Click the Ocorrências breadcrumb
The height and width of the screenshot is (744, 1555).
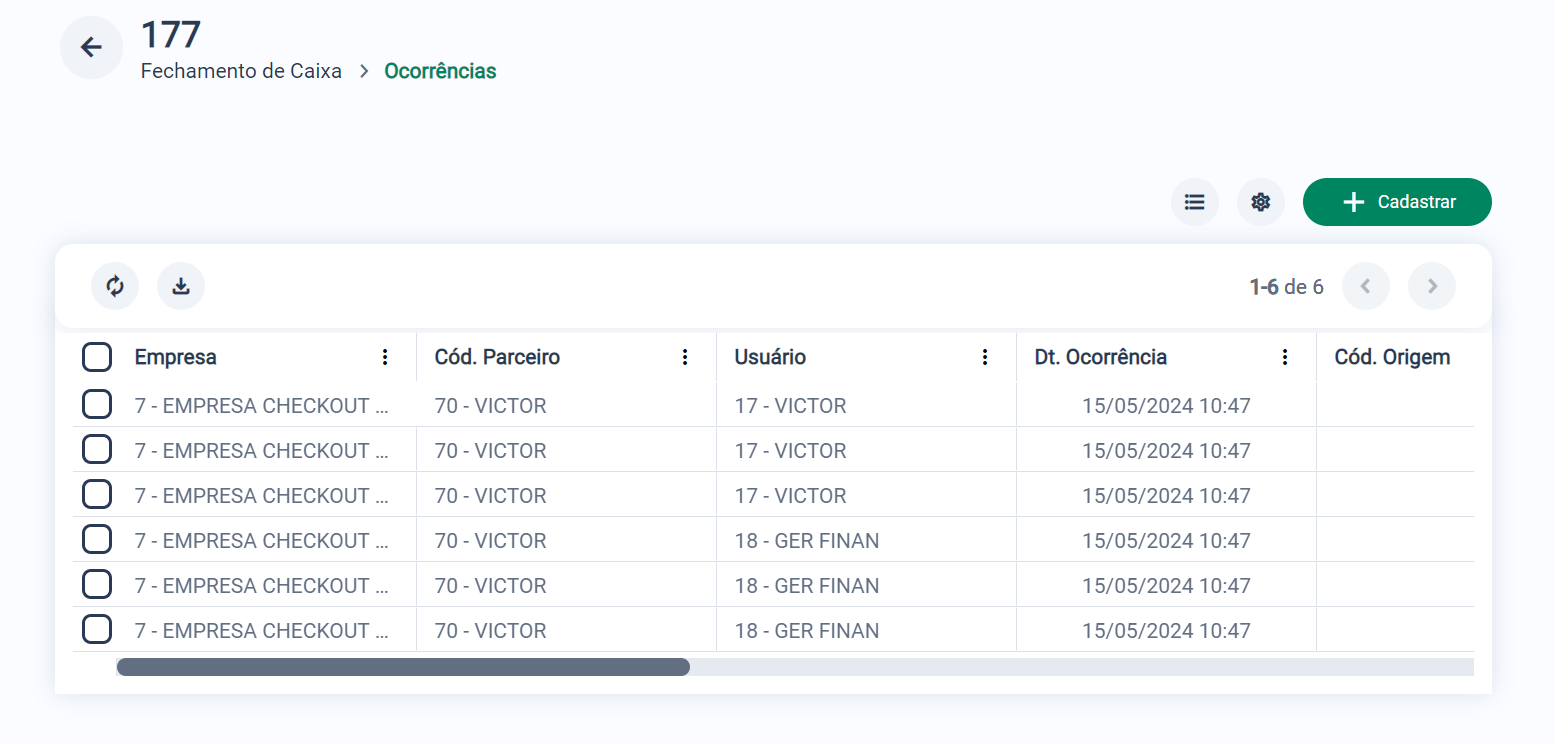pos(440,71)
